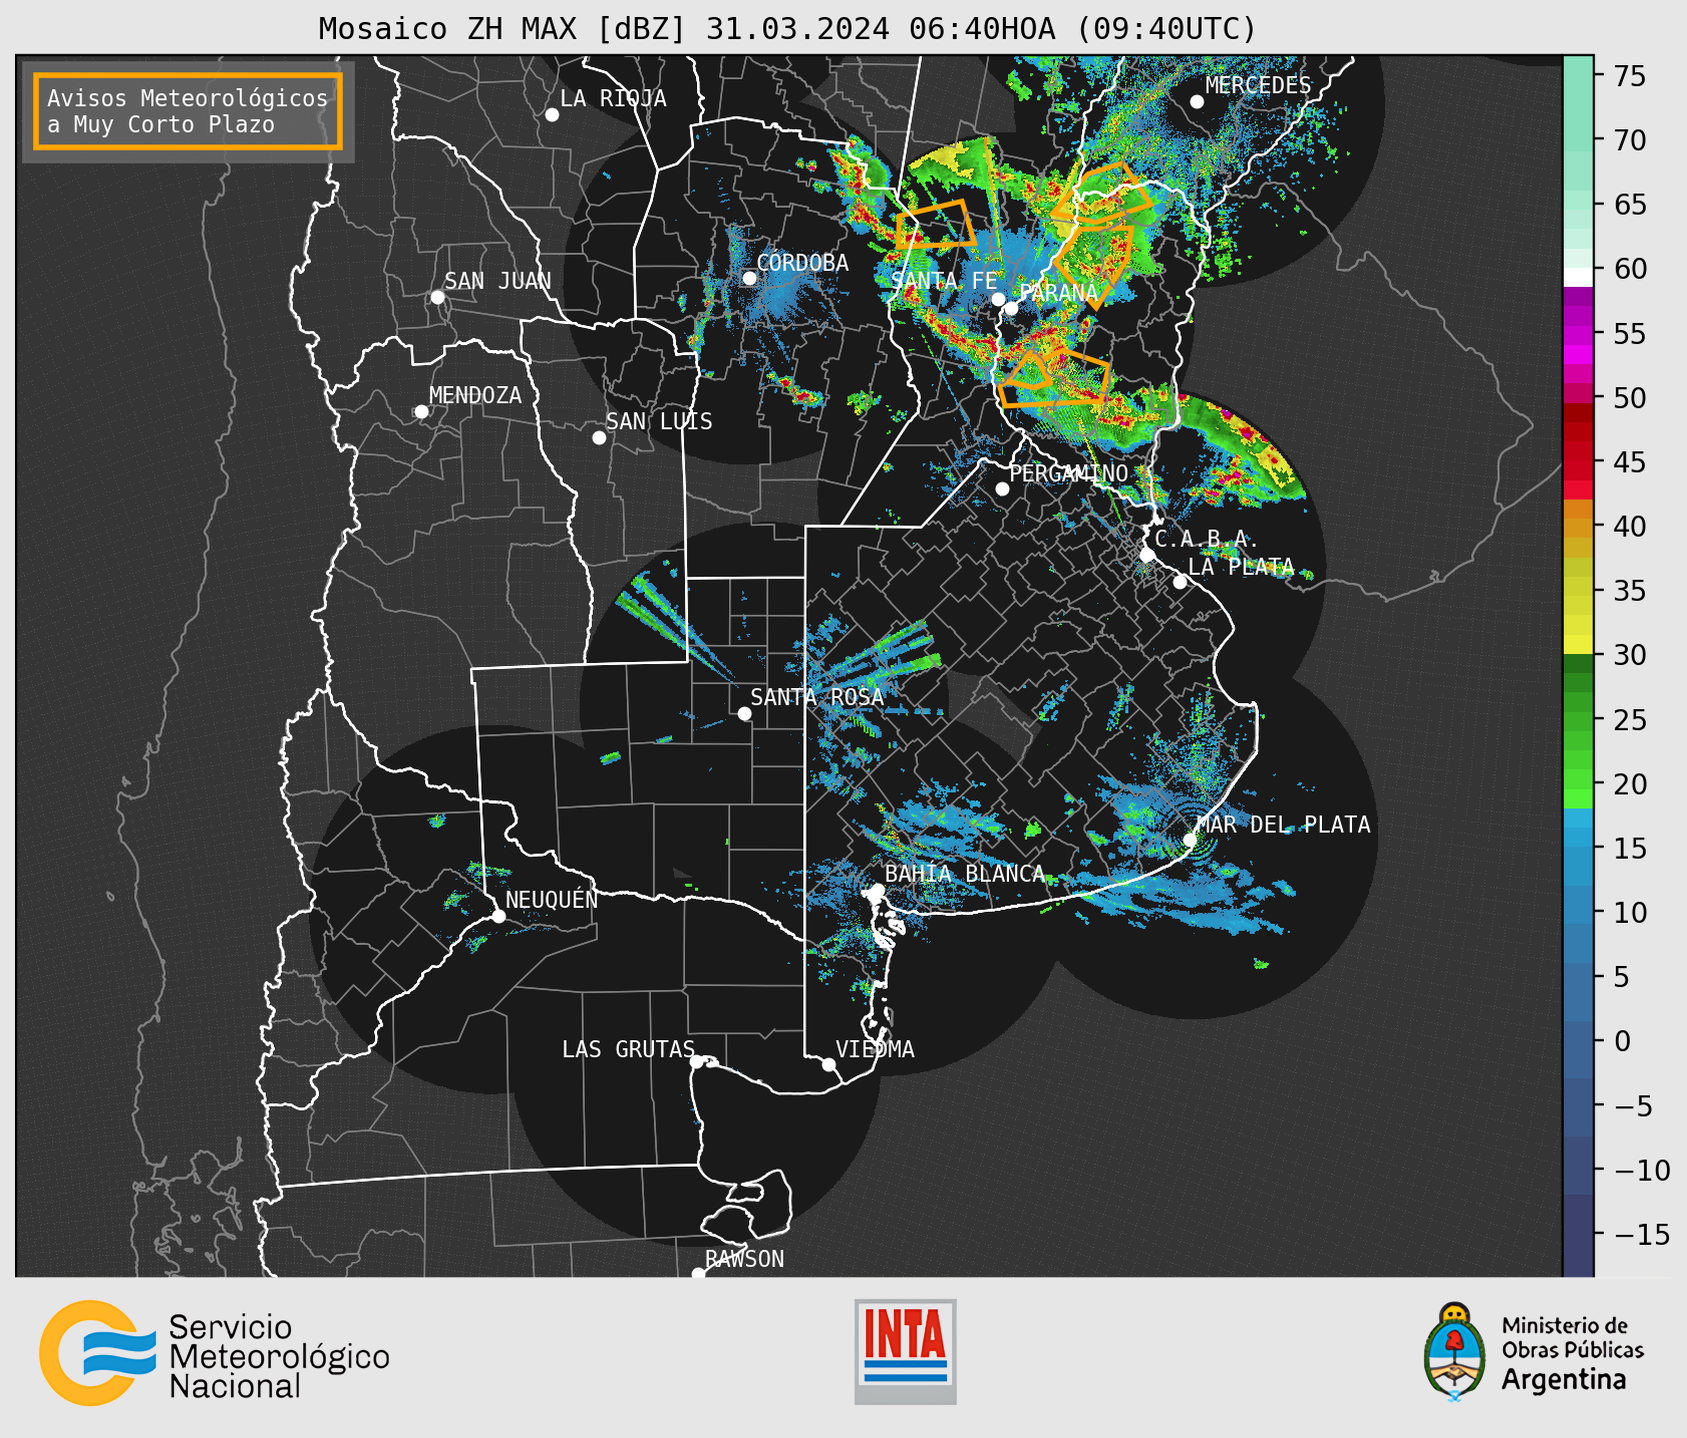The image size is (1687, 1438).
Task: Click the Avisos Meteorológicos a Muy Corto Plazo legend box
Action: [x=188, y=111]
